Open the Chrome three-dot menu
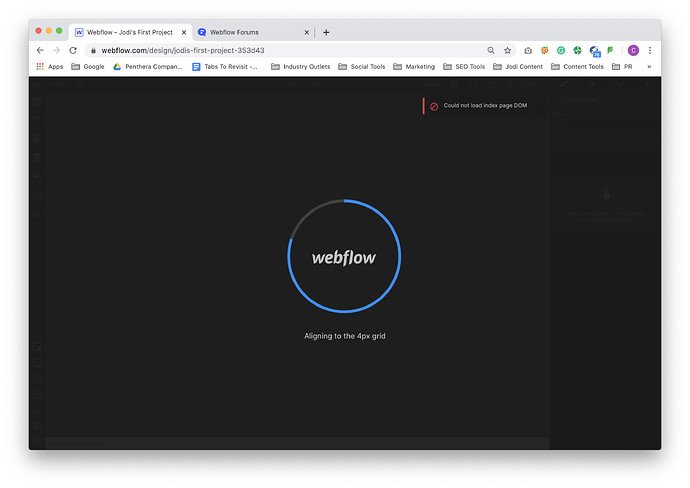The image size is (690, 488). click(x=650, y=51)
